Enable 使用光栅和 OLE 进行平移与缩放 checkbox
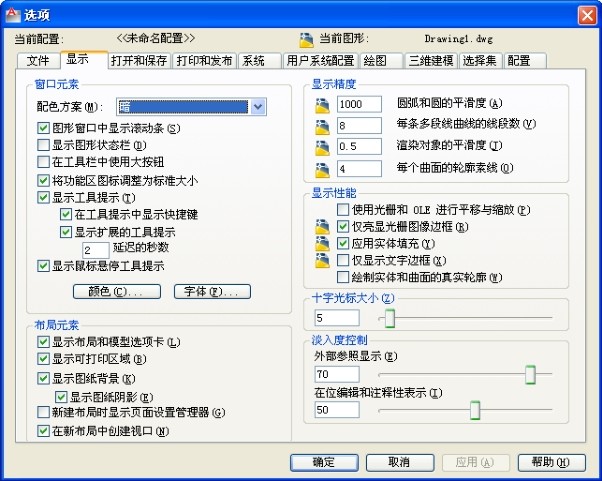This screenshot has height=481, width=602. pyautogui.click(x=343, y=210)
